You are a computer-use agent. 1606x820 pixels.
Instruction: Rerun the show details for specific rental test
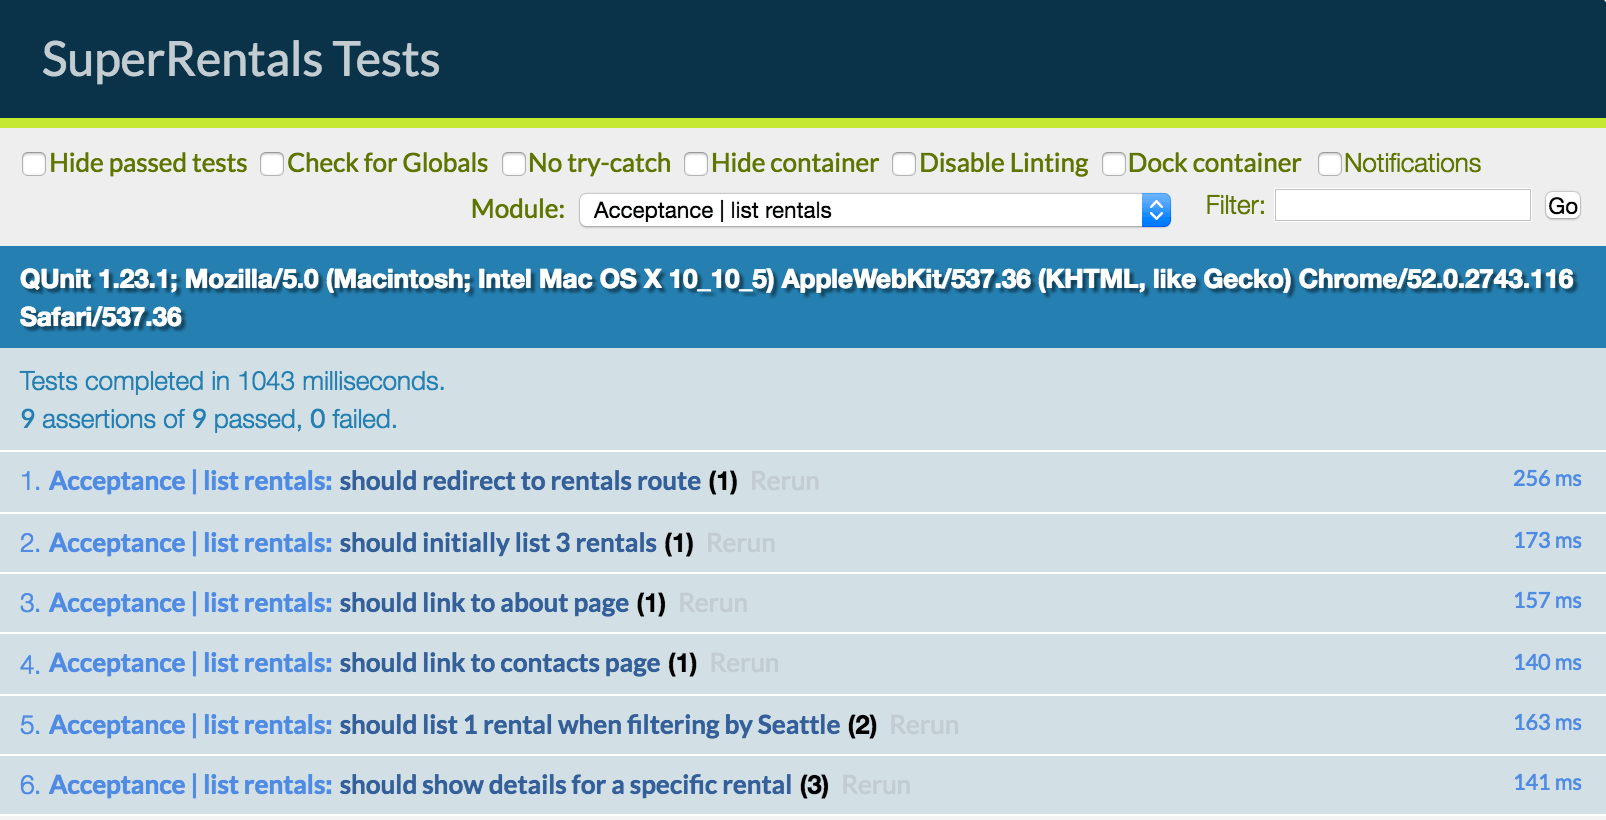[876, 786]
